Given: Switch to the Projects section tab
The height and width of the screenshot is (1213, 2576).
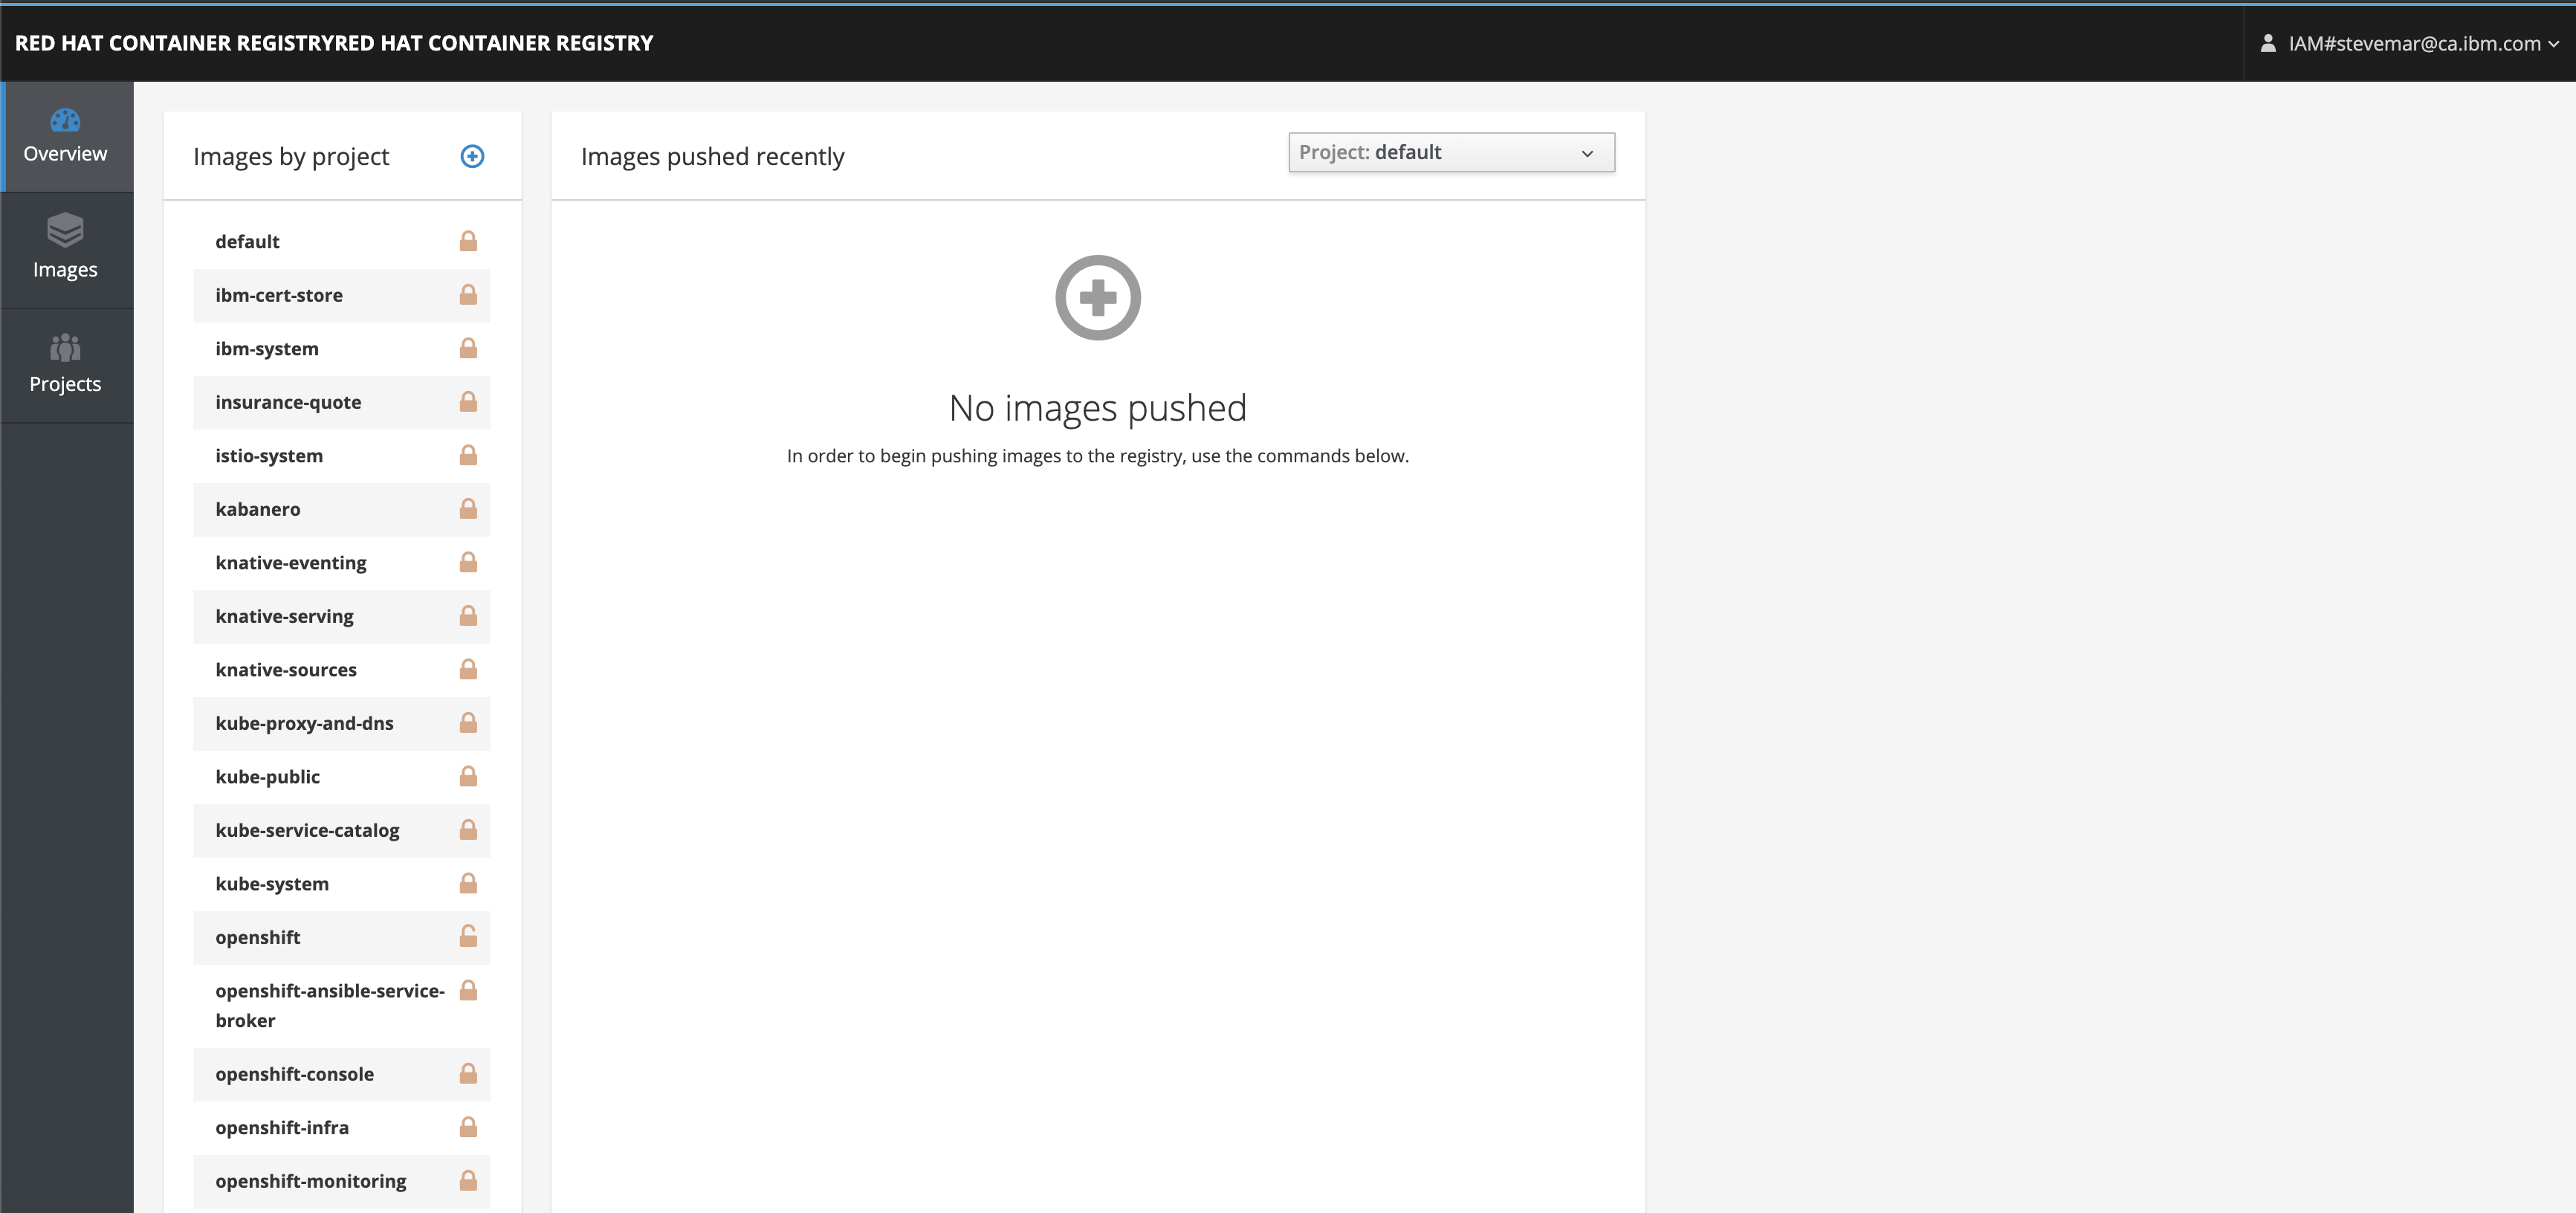Looking at the screenshot, I should (64, 362).
